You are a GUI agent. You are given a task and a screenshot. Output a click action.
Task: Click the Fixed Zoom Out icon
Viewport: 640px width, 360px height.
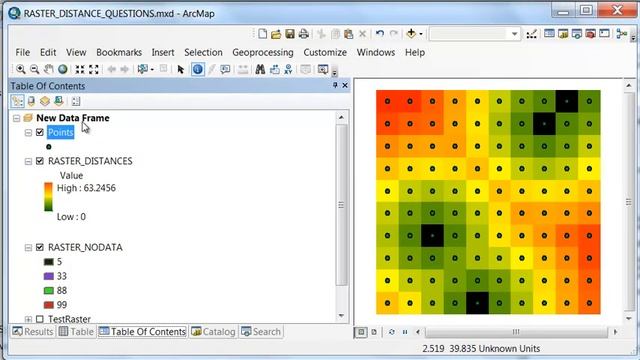pyautogui.click(x=94, y=69)
